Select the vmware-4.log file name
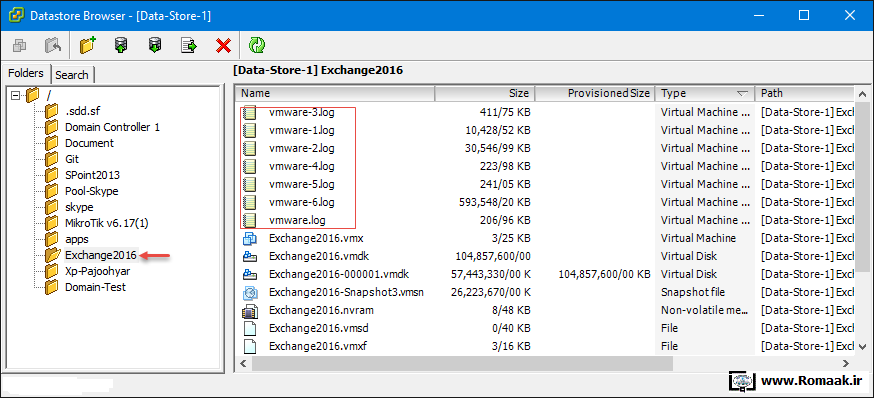 point(302,166)
